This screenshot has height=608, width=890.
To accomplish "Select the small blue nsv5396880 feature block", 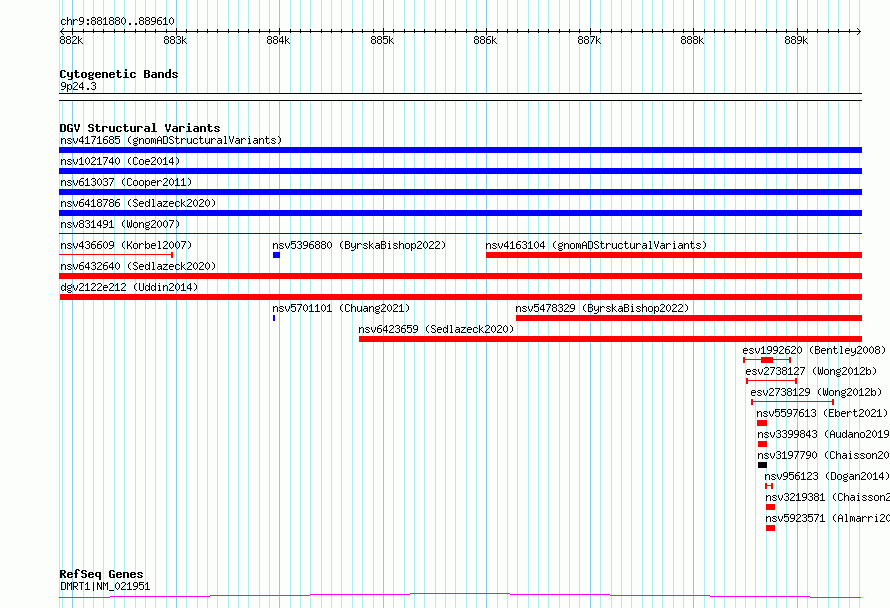I will click(x=276, y=255).
